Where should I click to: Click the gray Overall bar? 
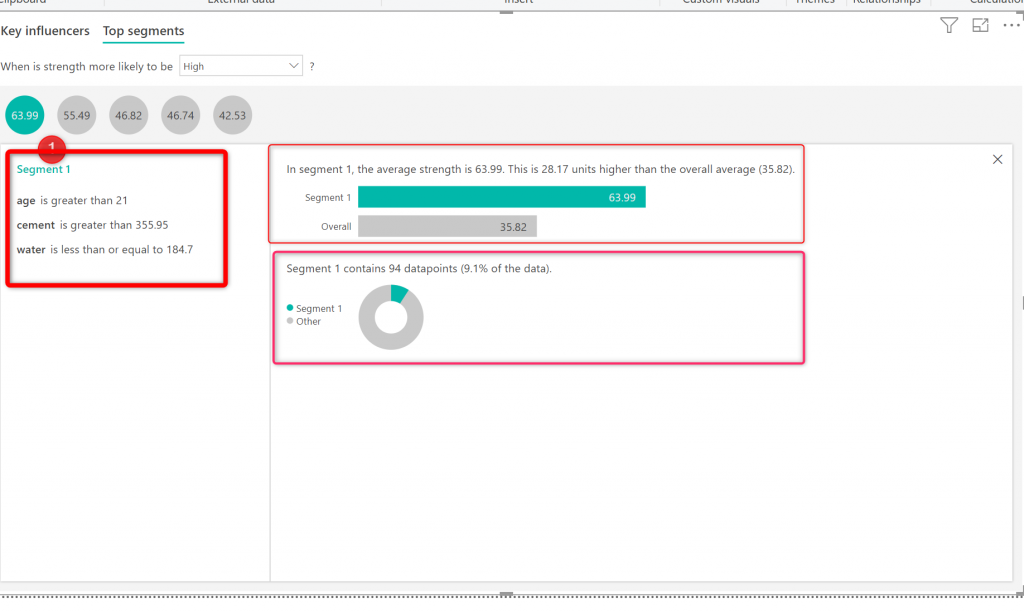(x=447, y=227)
